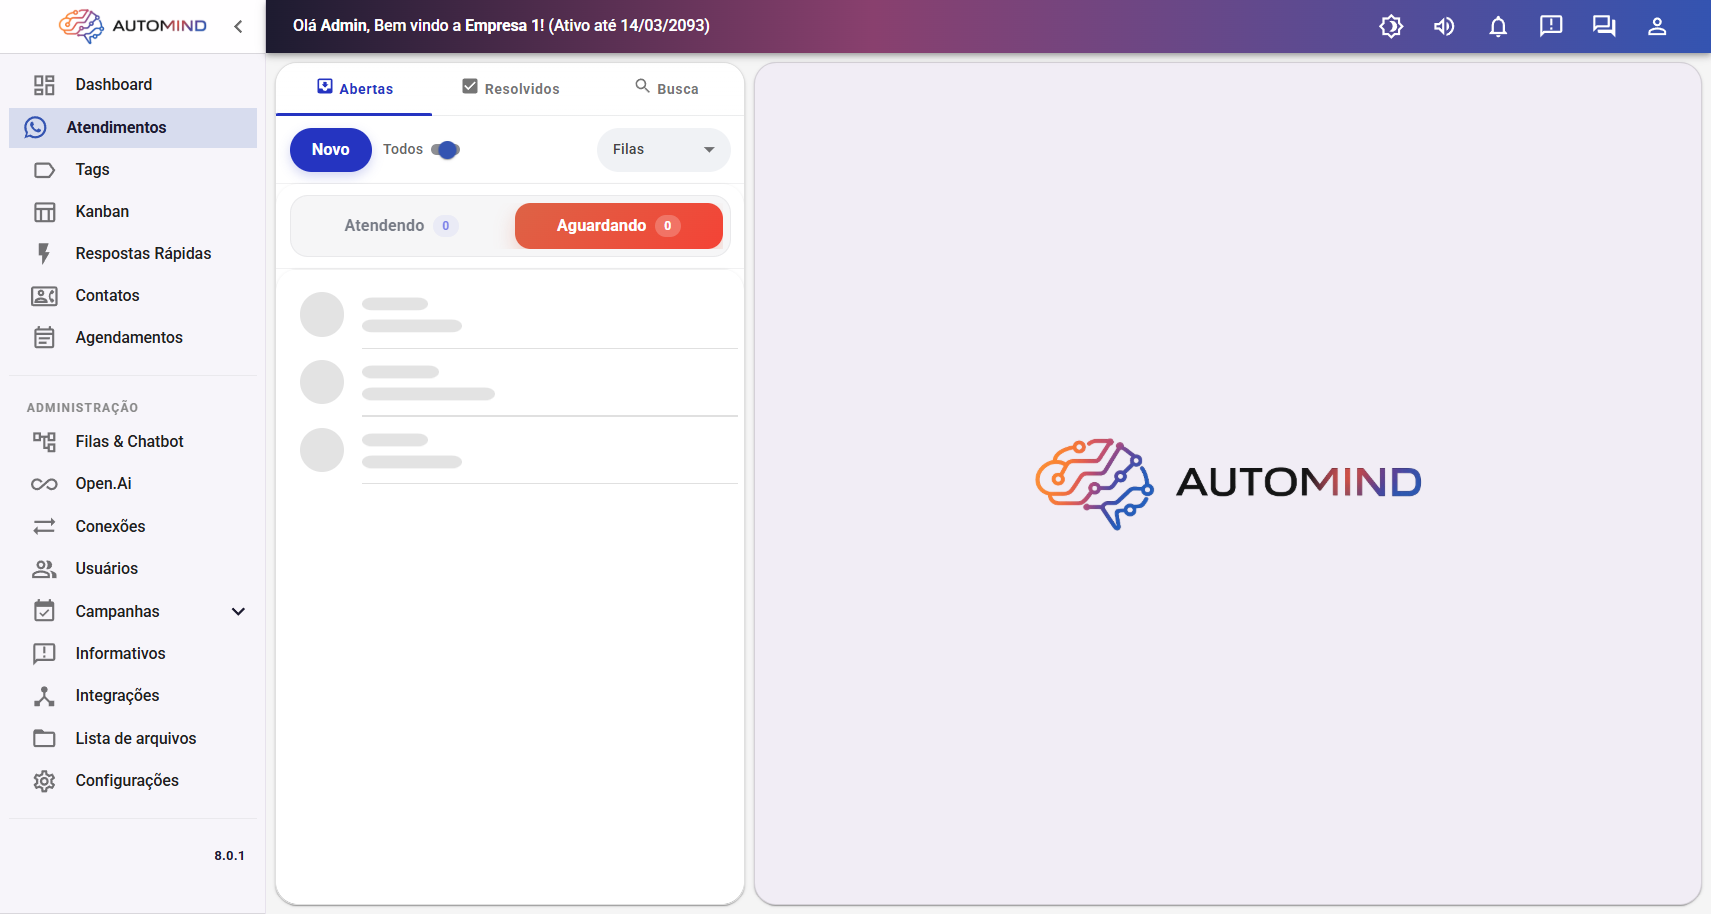
Task: Click the version number 8.0.1
Action: pyautogui.click(x=229, y=856)
